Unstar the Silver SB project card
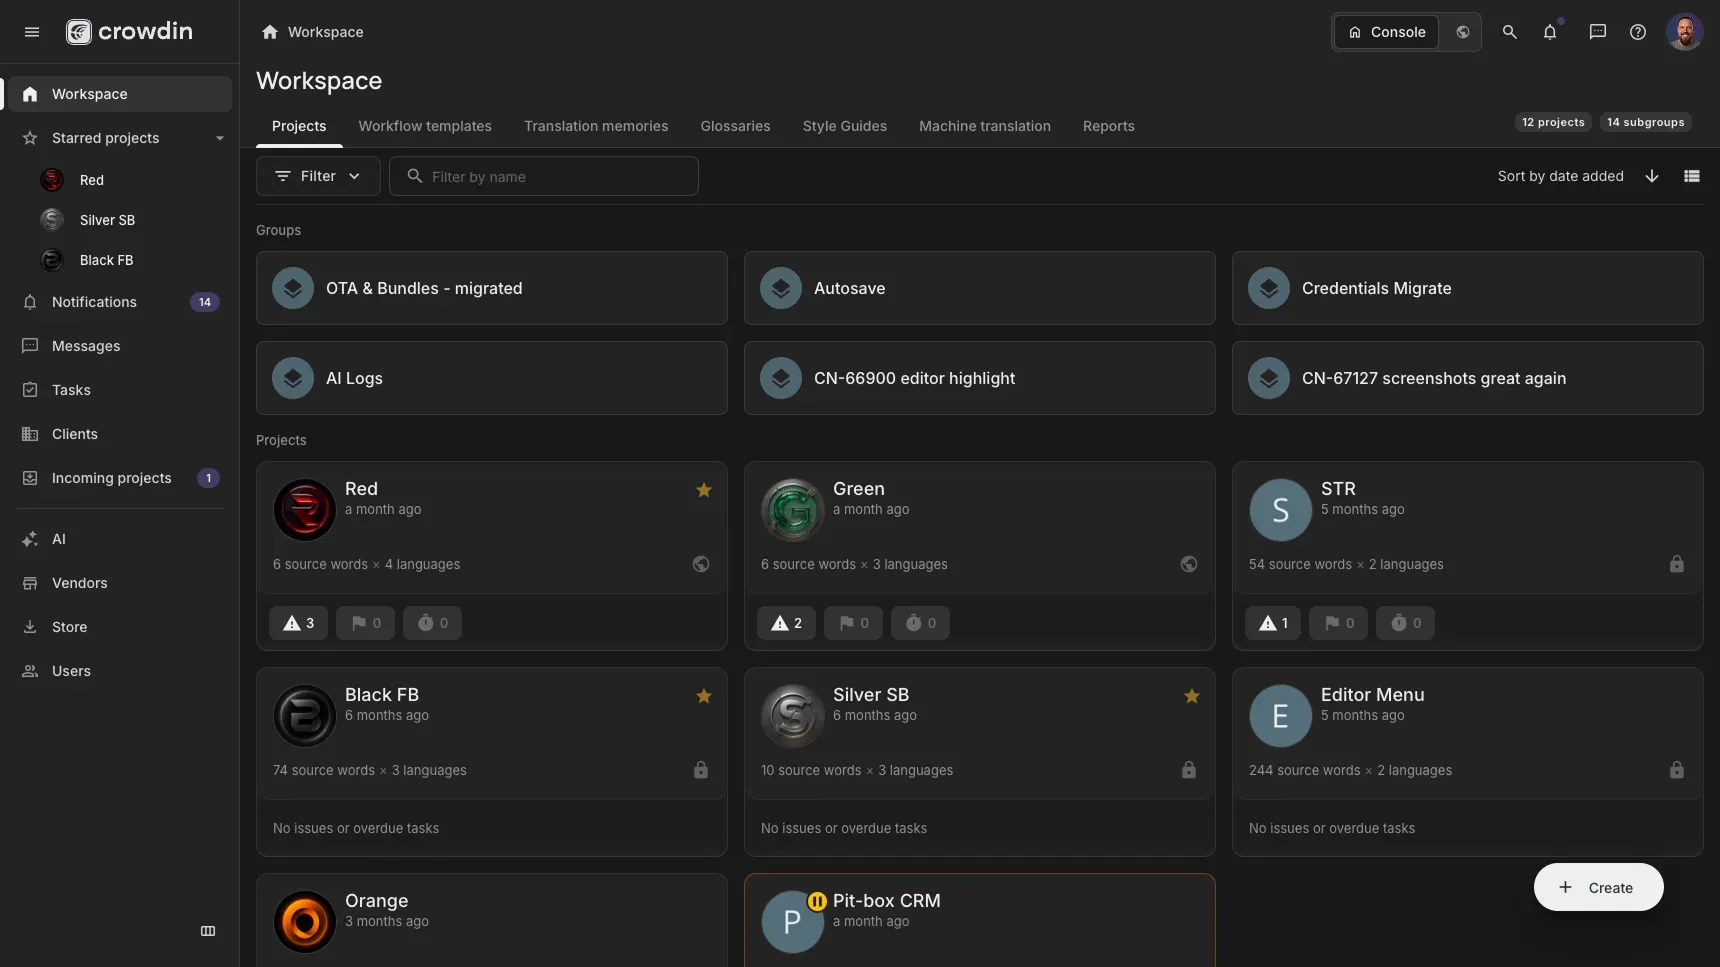The image size is (1720, 967). click(1192, 696)
